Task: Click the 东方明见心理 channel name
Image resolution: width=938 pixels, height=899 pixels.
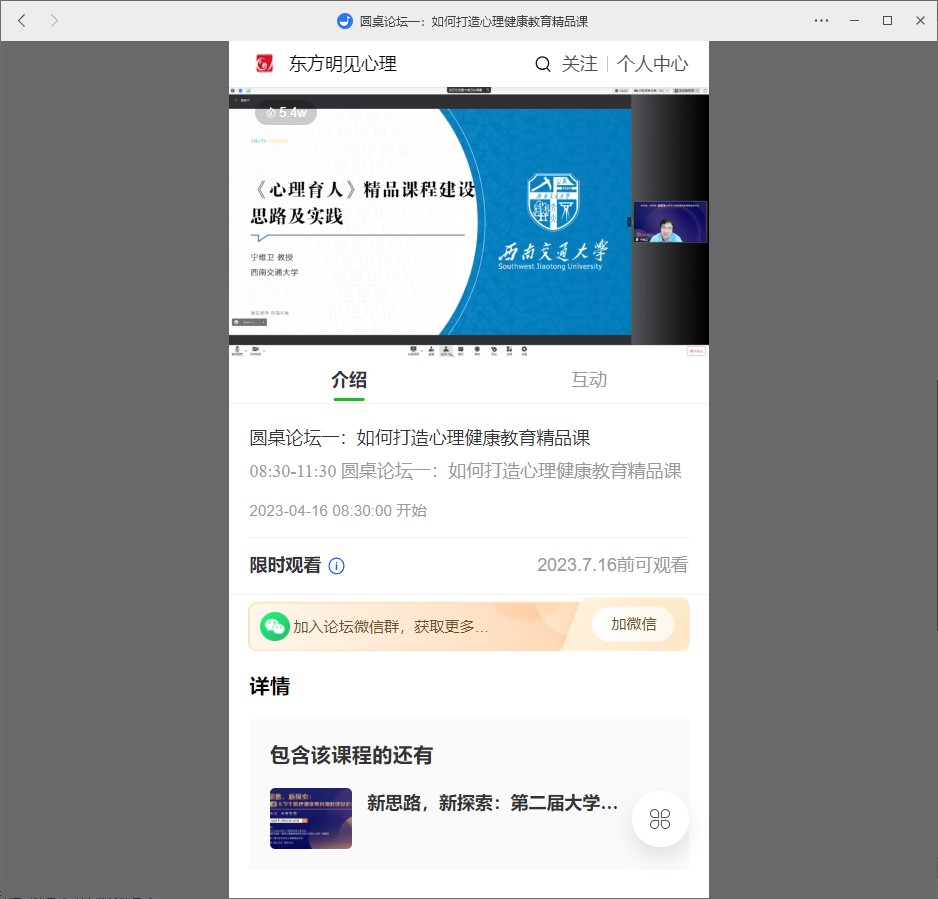Action: 343,64
